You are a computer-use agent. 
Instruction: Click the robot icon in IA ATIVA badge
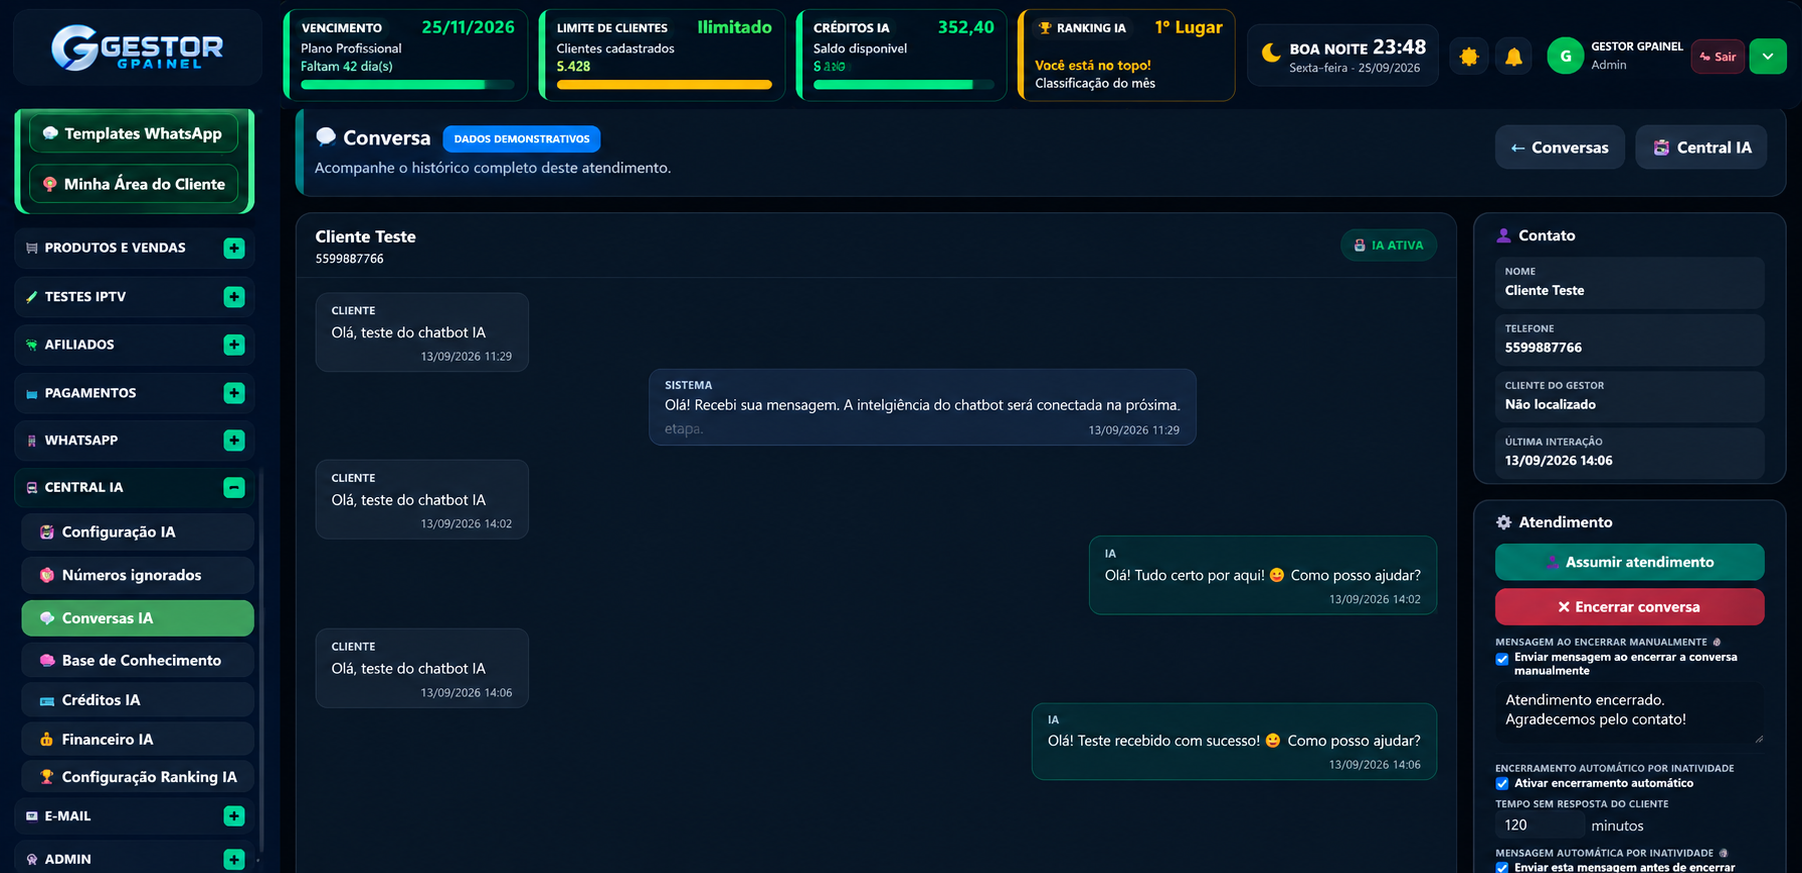click(x=1360, y=245)
